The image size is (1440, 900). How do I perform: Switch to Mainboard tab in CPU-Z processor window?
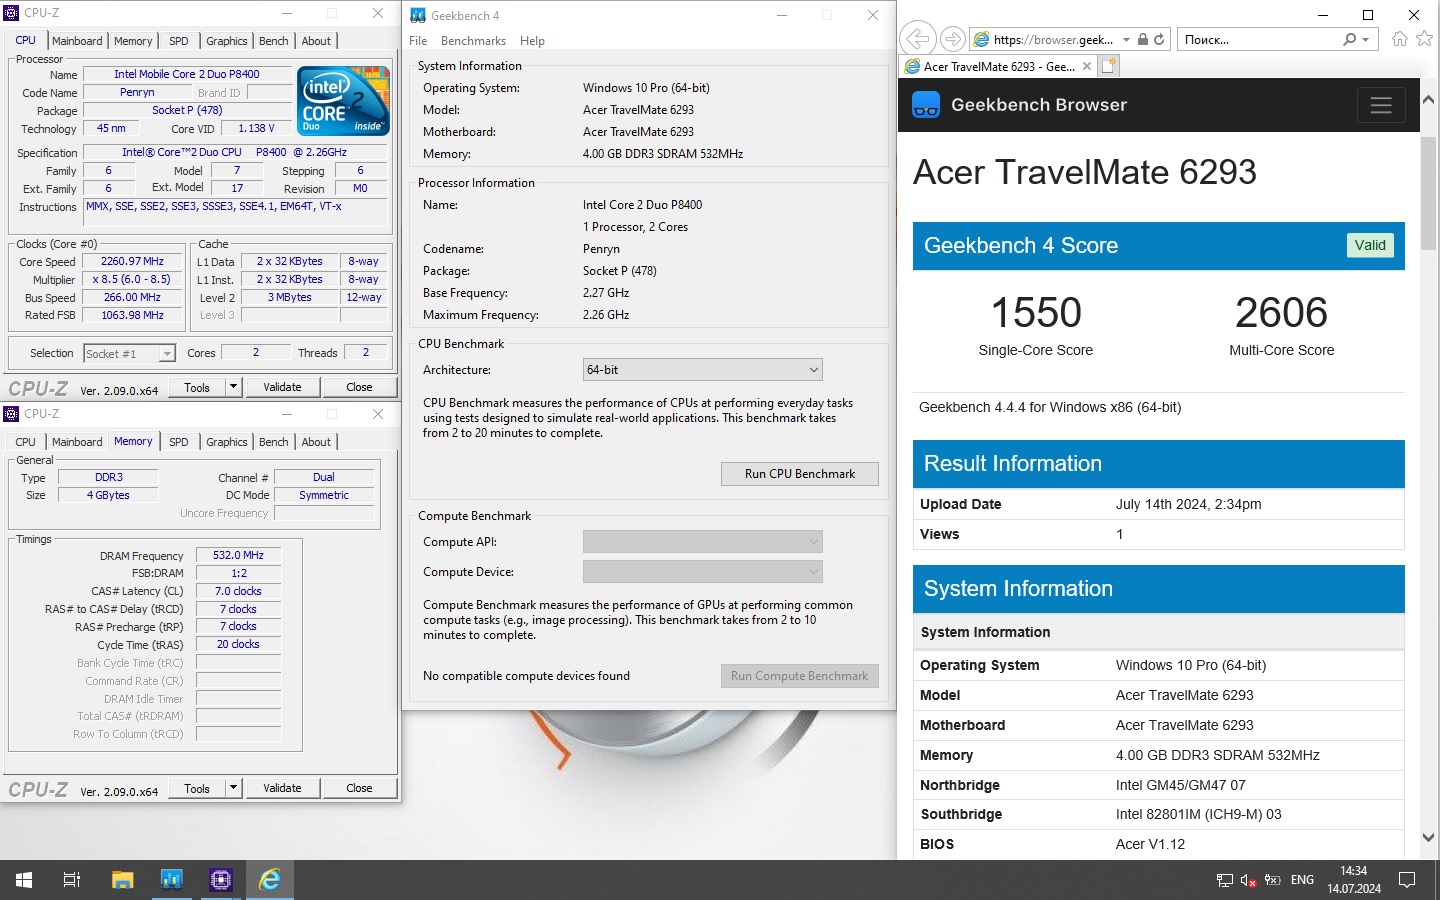77,41
